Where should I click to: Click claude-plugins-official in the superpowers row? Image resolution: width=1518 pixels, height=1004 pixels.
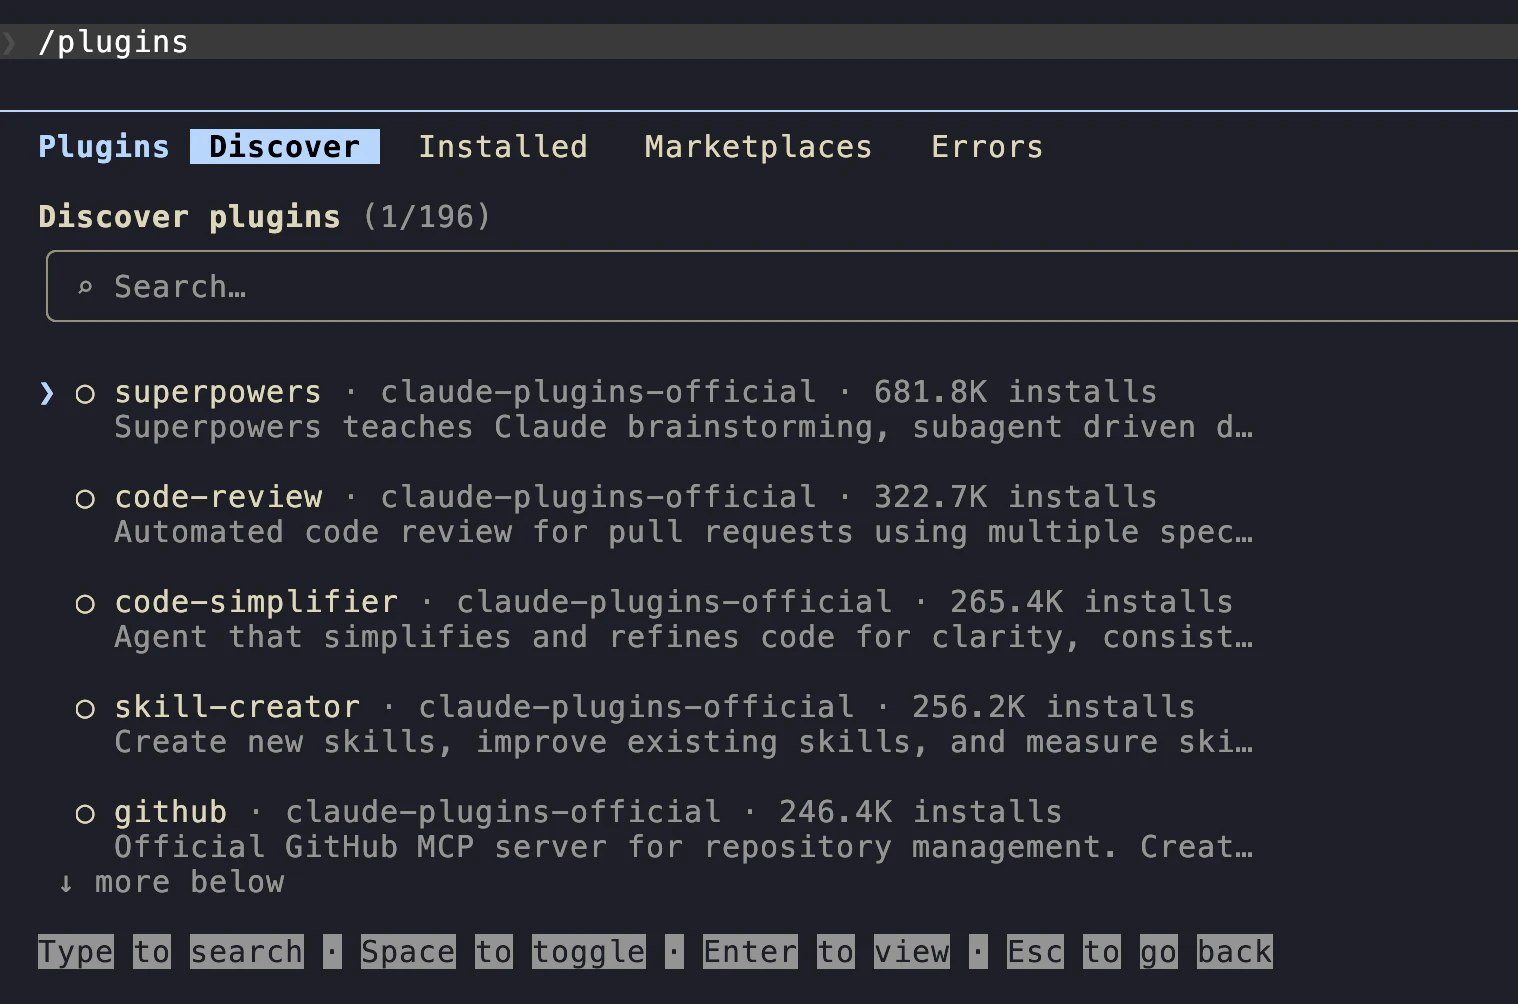(598, 392)
